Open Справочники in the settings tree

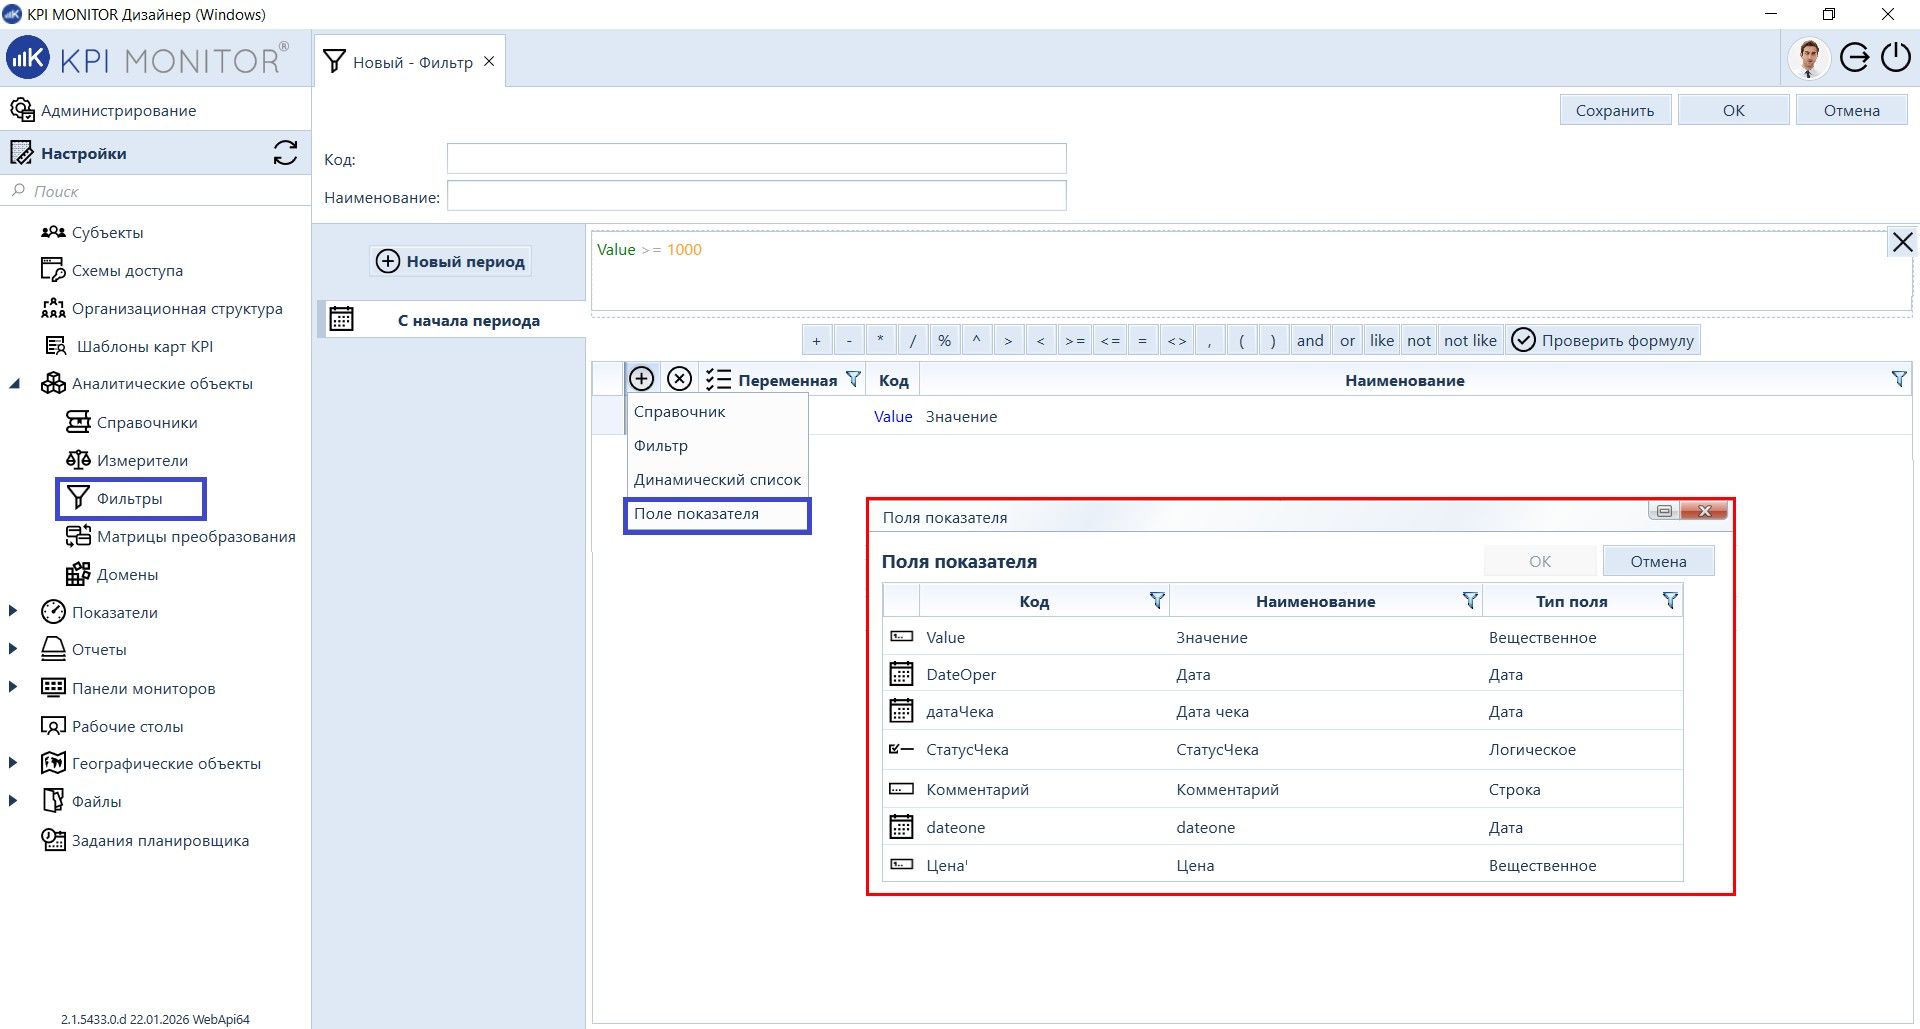point(132,422)
